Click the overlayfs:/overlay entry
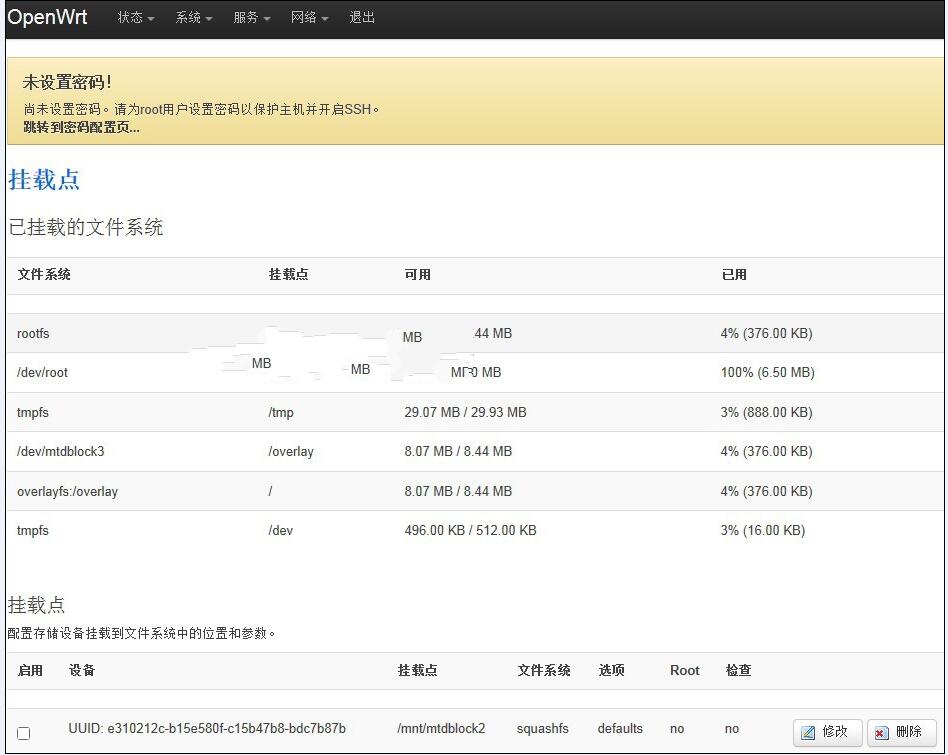The height and width of the screenshot is (755, 948). coord(67,491)
